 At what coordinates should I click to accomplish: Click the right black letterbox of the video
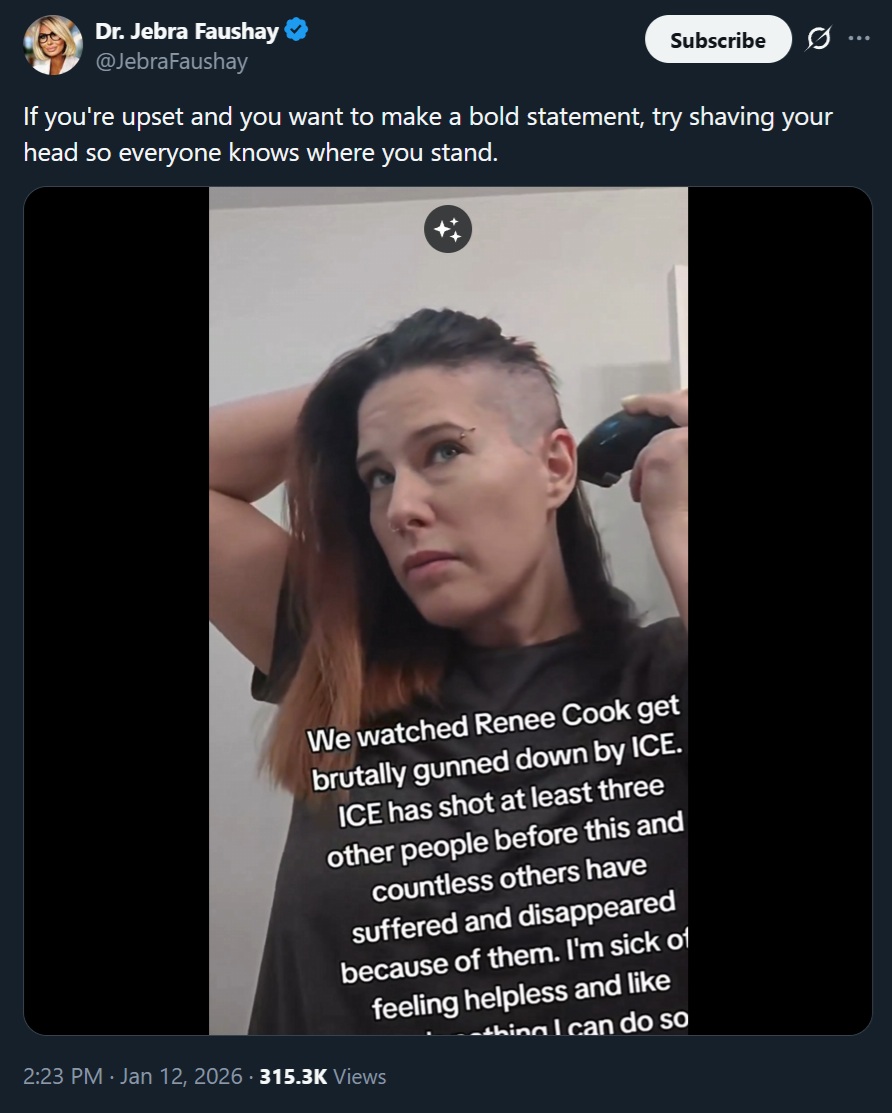click(779, 610)
